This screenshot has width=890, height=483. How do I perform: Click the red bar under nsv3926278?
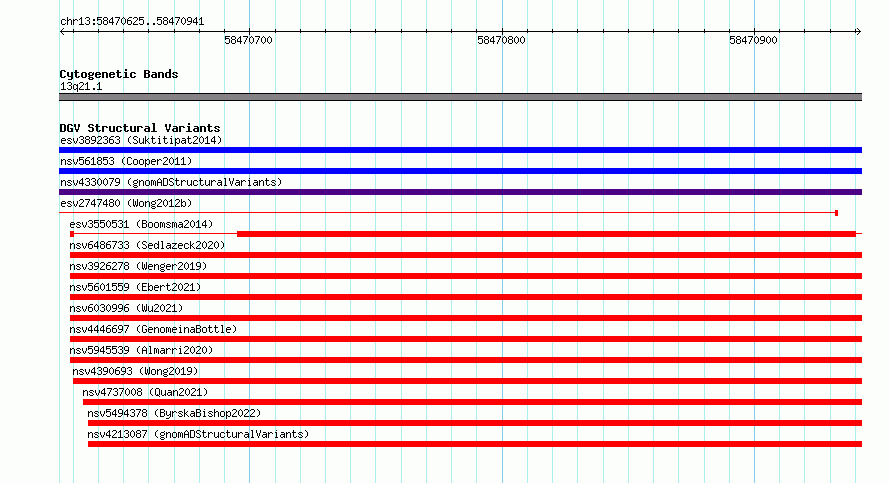466,276
